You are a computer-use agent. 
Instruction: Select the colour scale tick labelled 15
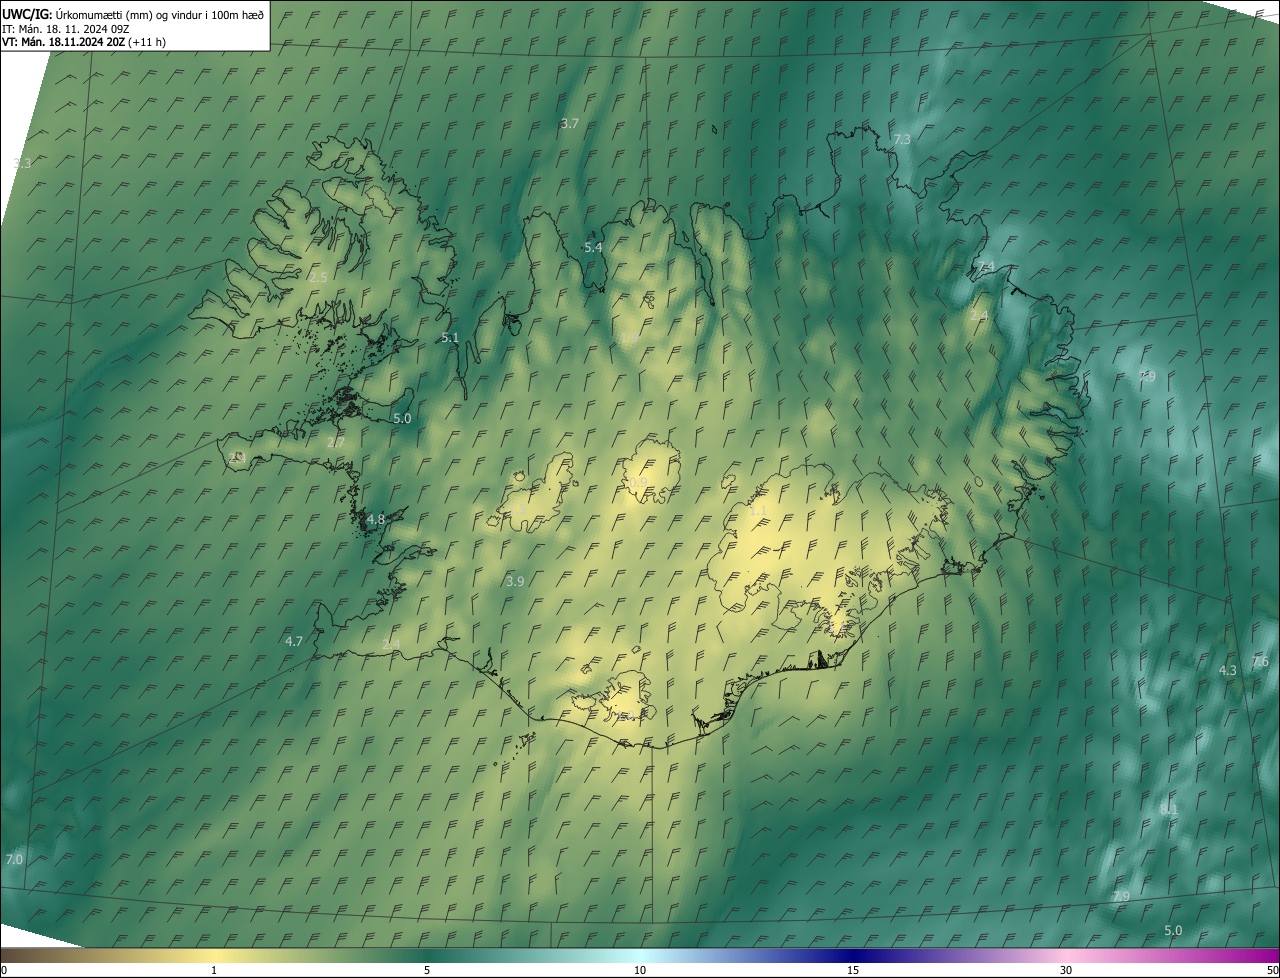coord(853,970)
